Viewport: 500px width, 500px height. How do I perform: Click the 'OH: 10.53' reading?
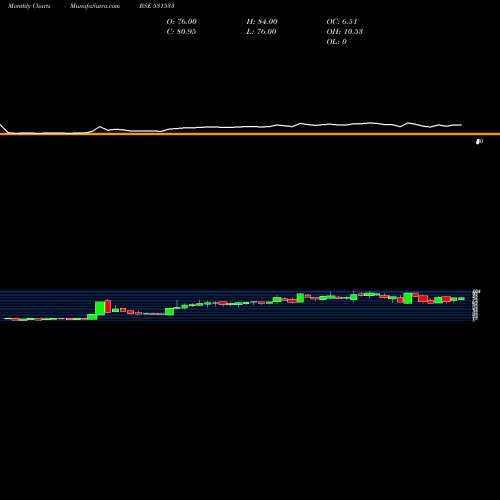click(345, 32)
